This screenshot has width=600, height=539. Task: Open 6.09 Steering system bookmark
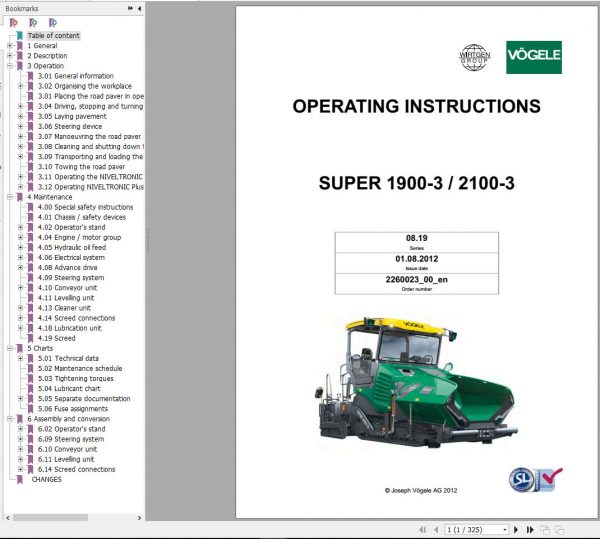71,439
